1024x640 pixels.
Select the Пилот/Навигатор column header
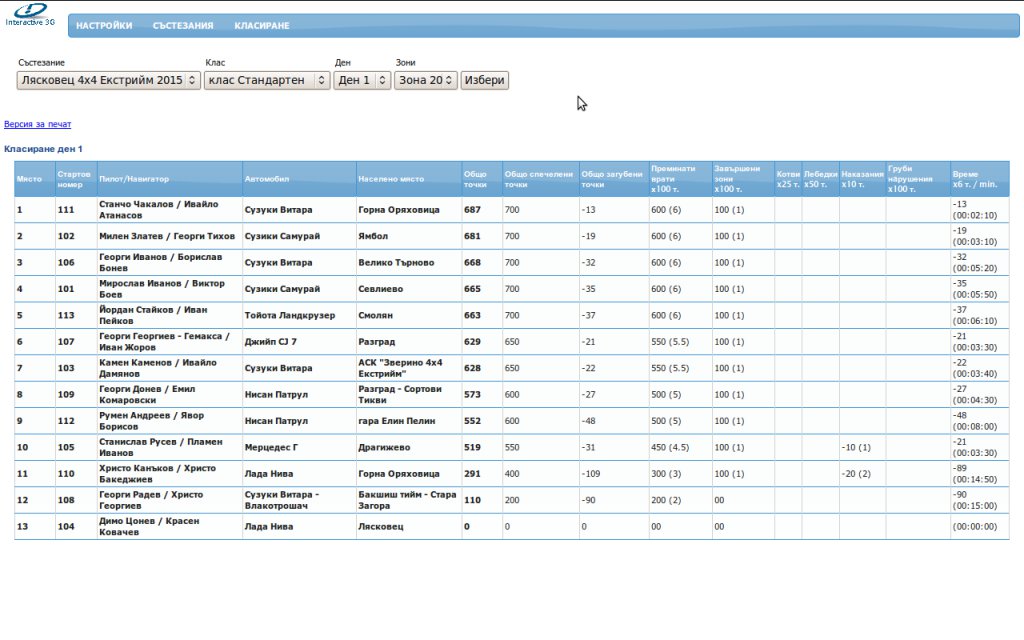click(134, 179)
